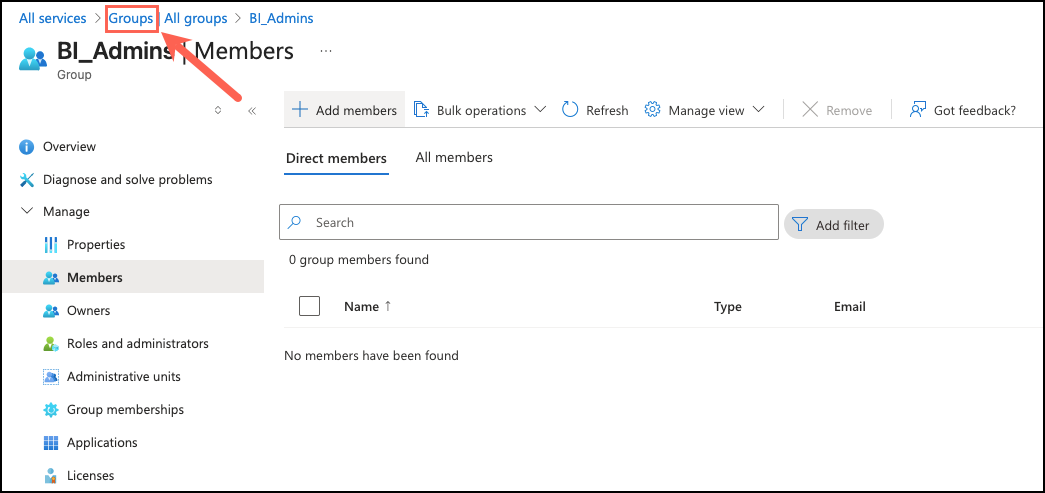This screenshot has width=1045, height=493.
Task: Click the Search members input field
Action: click(528, 222)
